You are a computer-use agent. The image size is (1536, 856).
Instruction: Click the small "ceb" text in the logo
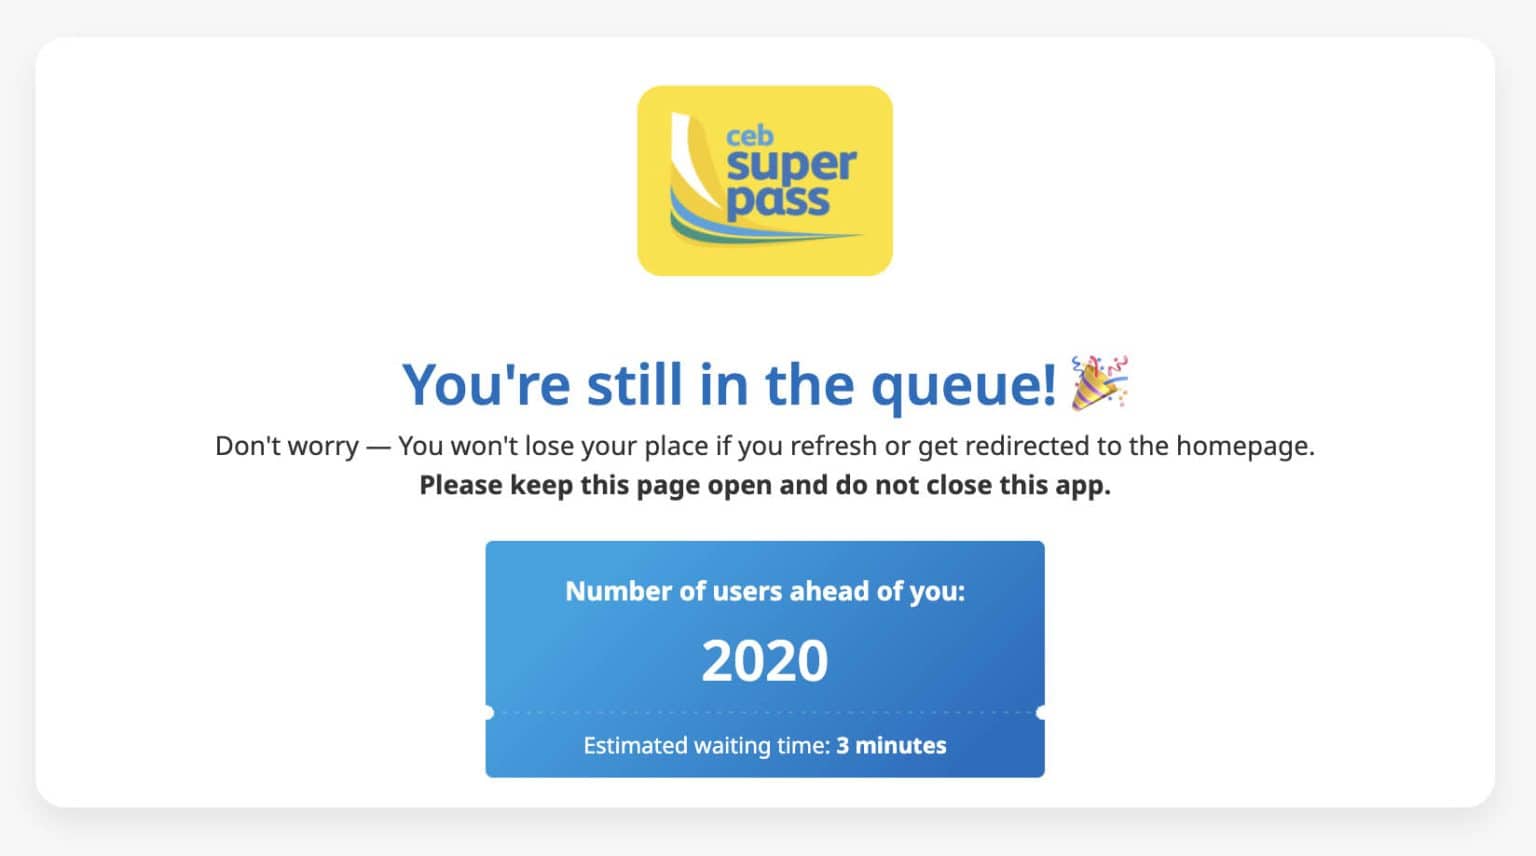(749, 135)
